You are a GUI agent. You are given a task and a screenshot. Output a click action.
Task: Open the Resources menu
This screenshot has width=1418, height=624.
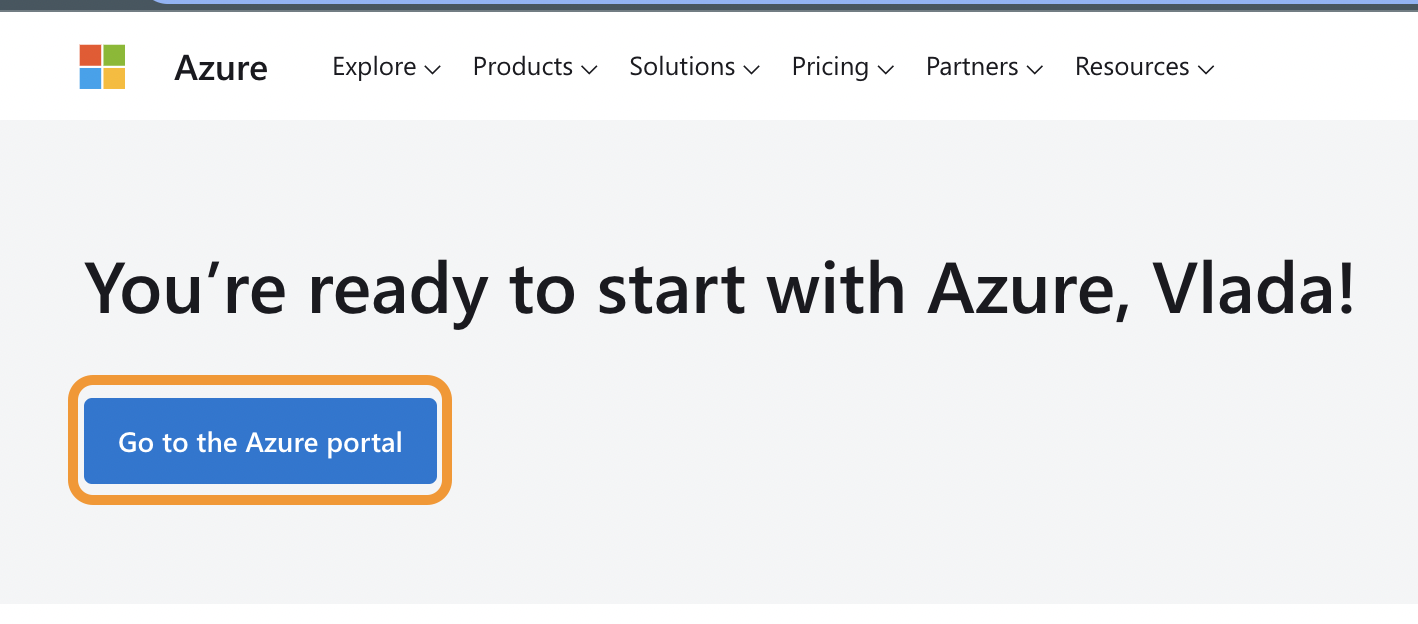pos(1132,67)
